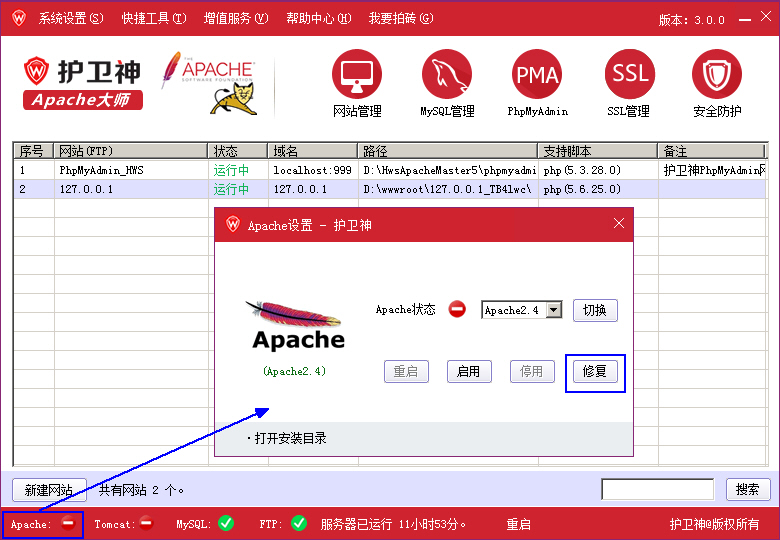Click 运行中 status of PhpMyAdmin_HWS
This screenshot has width=780, height=540.
tap(231, 170)
